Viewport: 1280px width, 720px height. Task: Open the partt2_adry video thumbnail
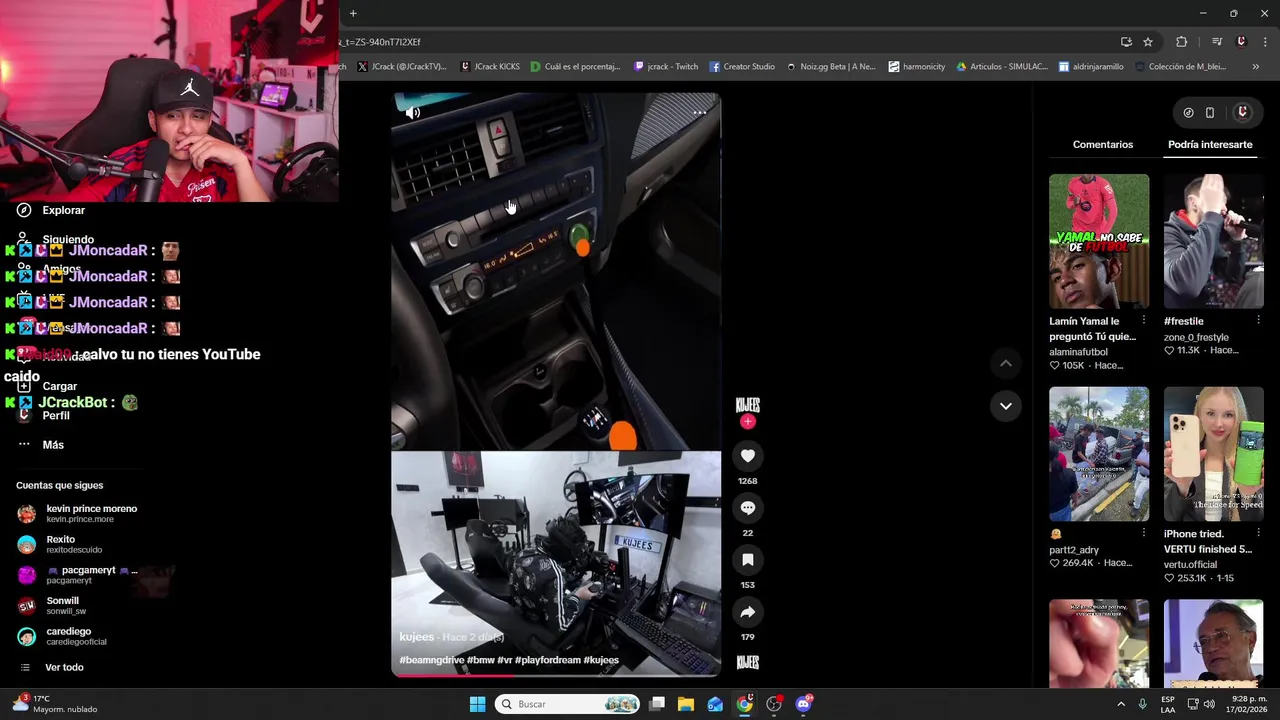(1098, 454)
